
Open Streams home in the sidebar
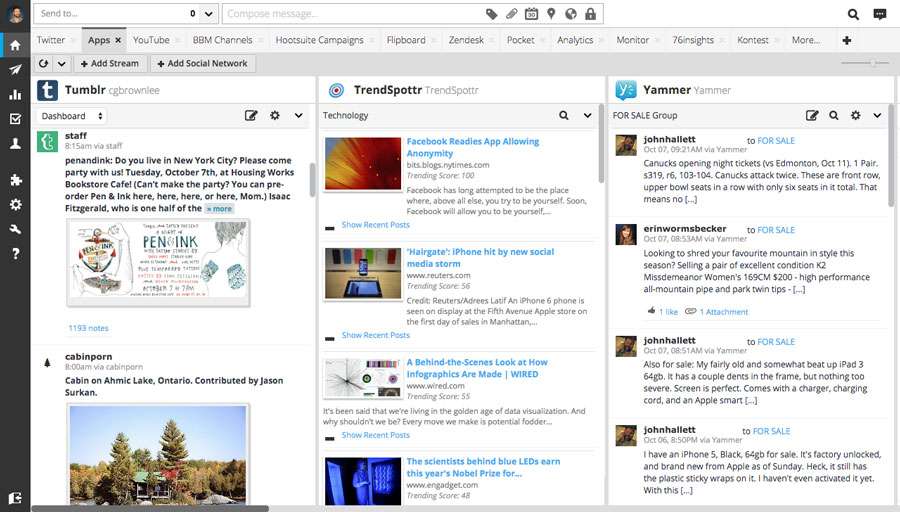(15, 45)
